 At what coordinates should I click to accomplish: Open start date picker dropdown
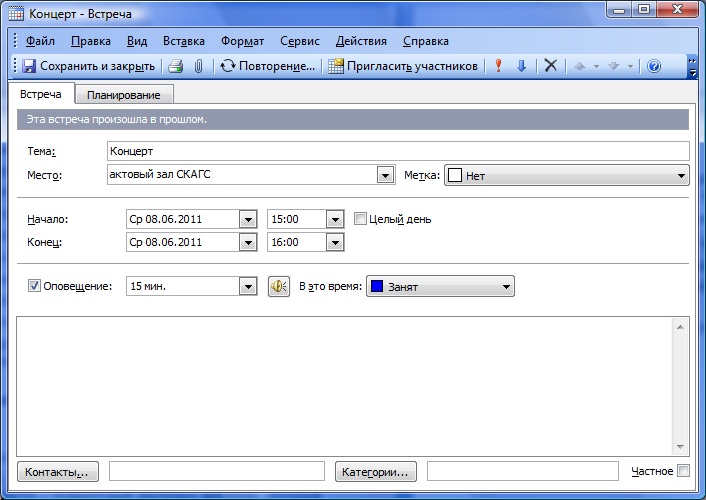click(x=248, y=219)
